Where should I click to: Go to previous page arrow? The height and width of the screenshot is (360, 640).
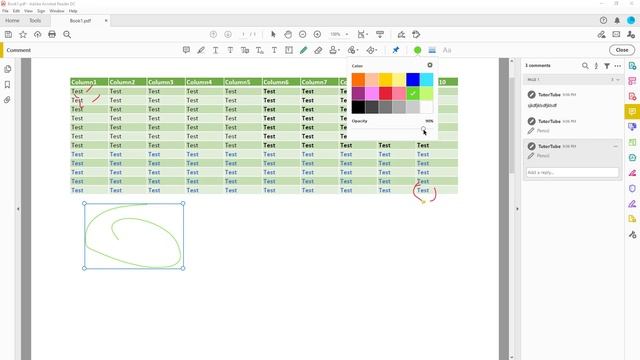tap(213, 34)
